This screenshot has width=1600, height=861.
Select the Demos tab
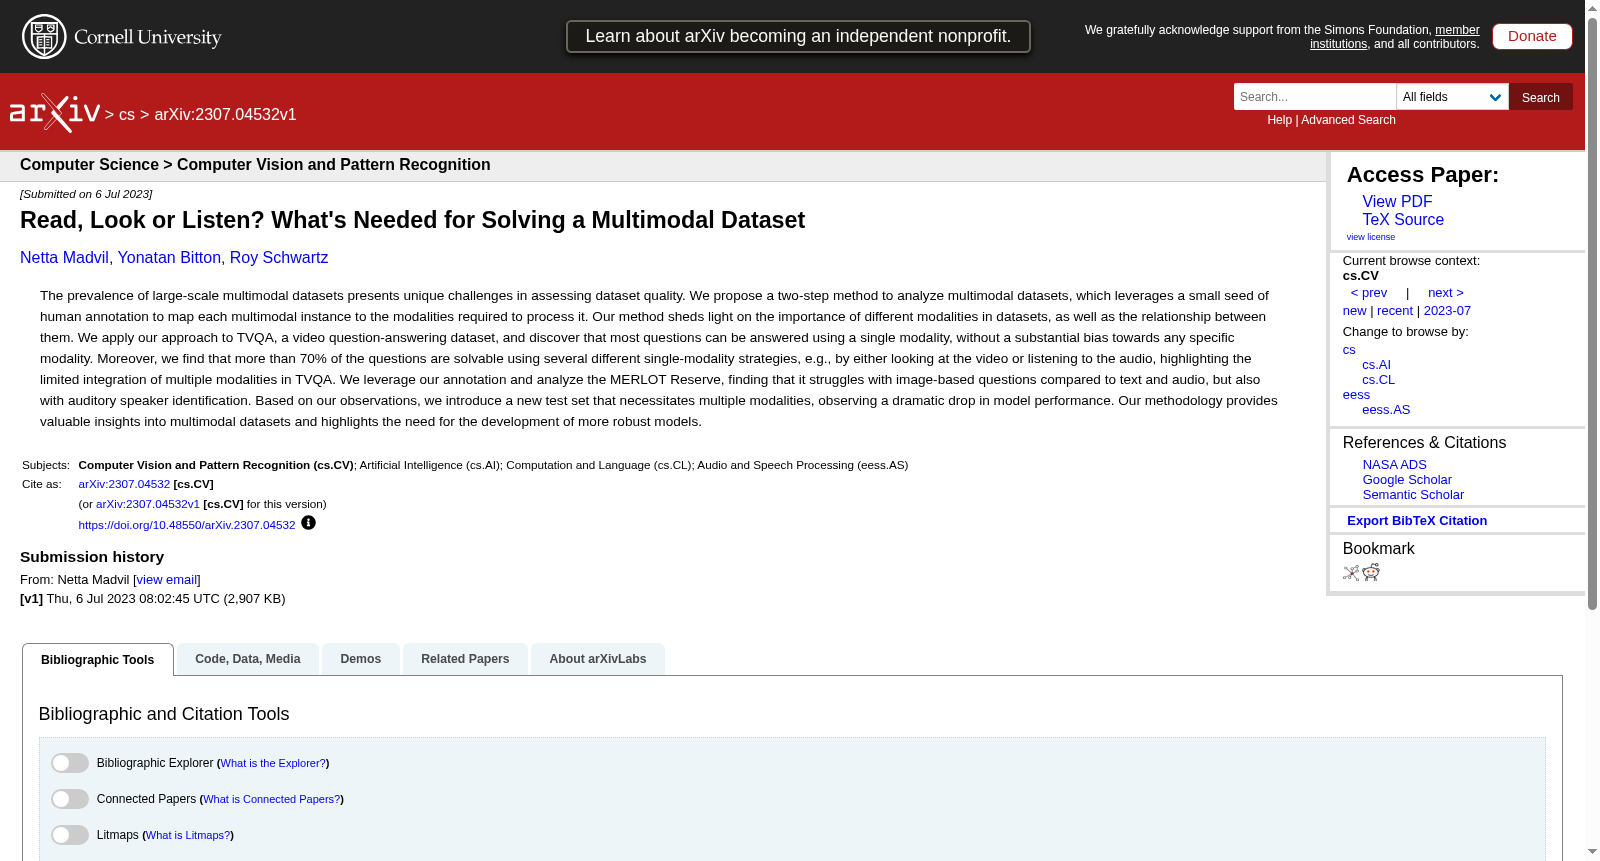point(361,659)
